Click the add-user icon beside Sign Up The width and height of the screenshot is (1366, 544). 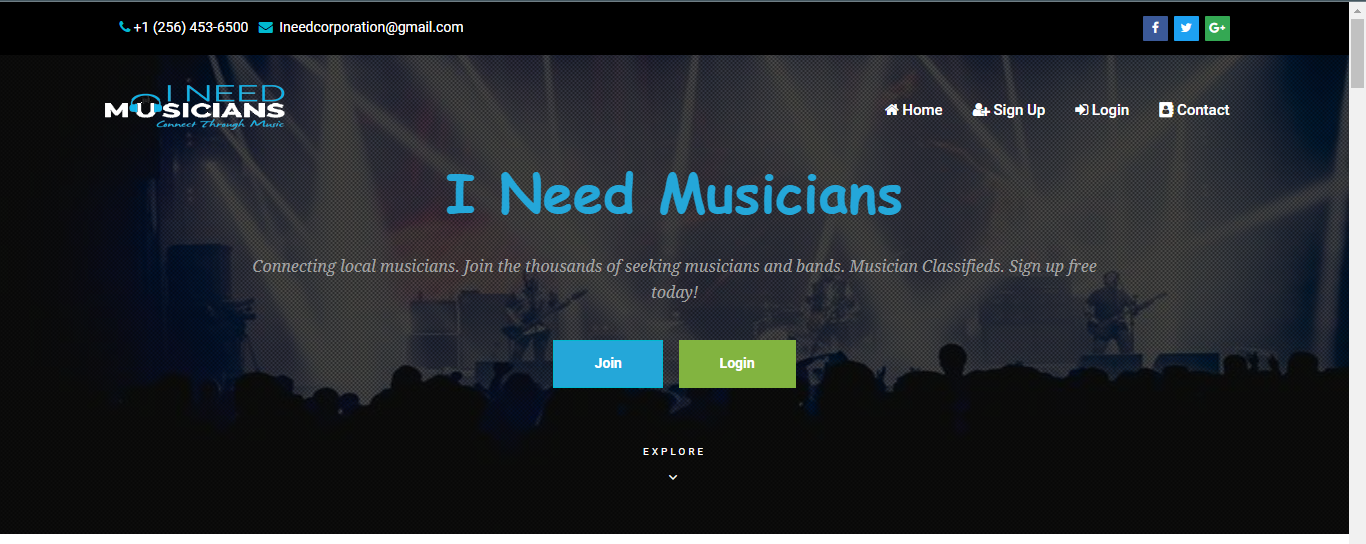[x=981, y=110]
